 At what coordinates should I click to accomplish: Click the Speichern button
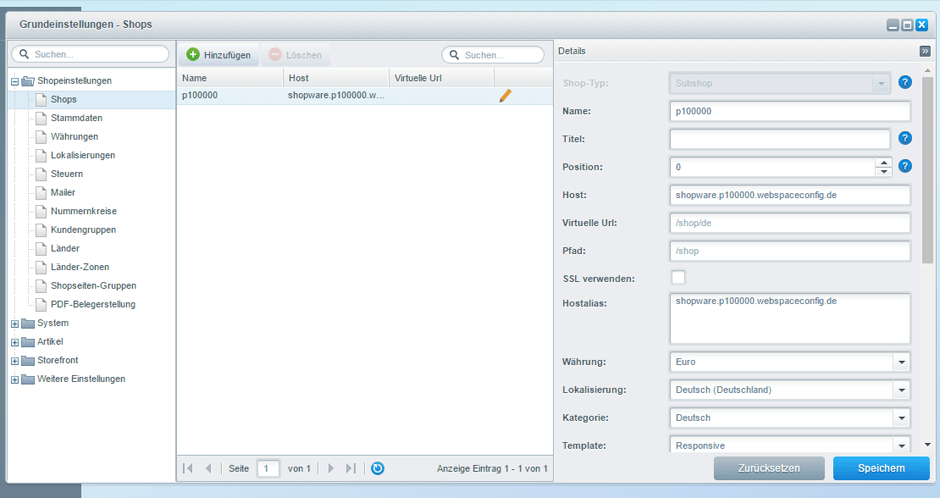tap(881, 468)
